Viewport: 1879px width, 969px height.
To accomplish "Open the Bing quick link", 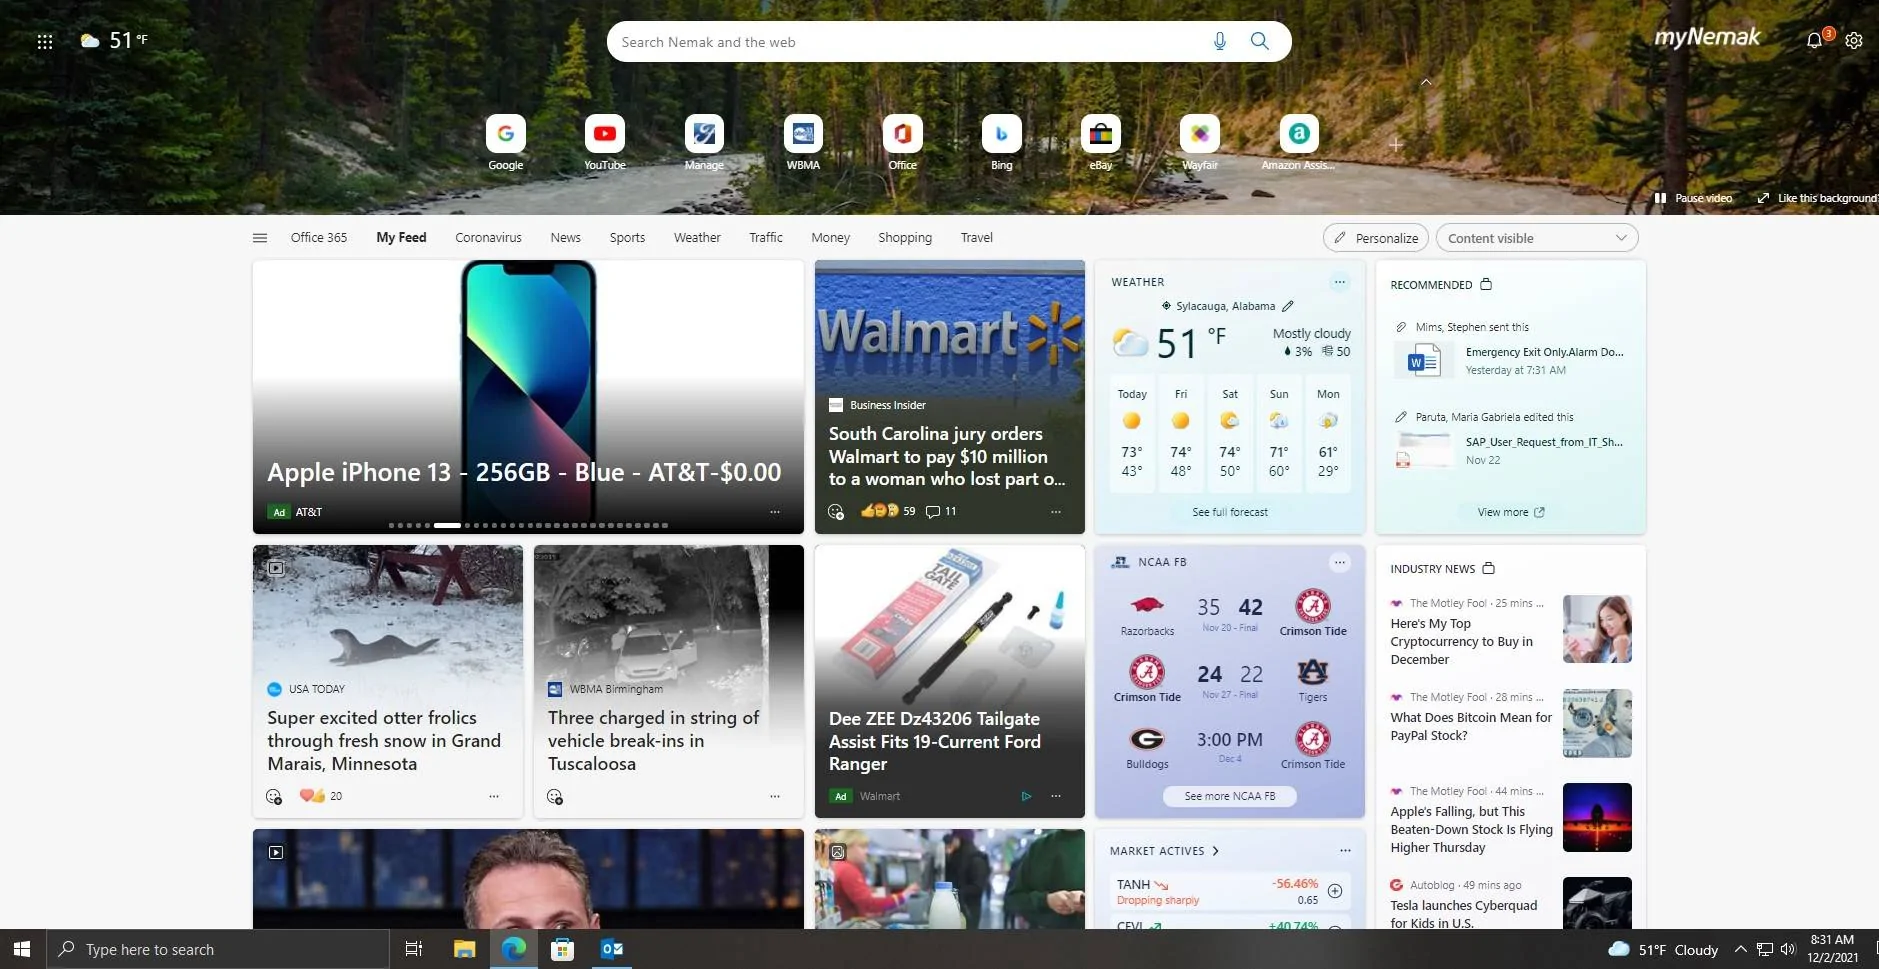I will [1002, 142].
